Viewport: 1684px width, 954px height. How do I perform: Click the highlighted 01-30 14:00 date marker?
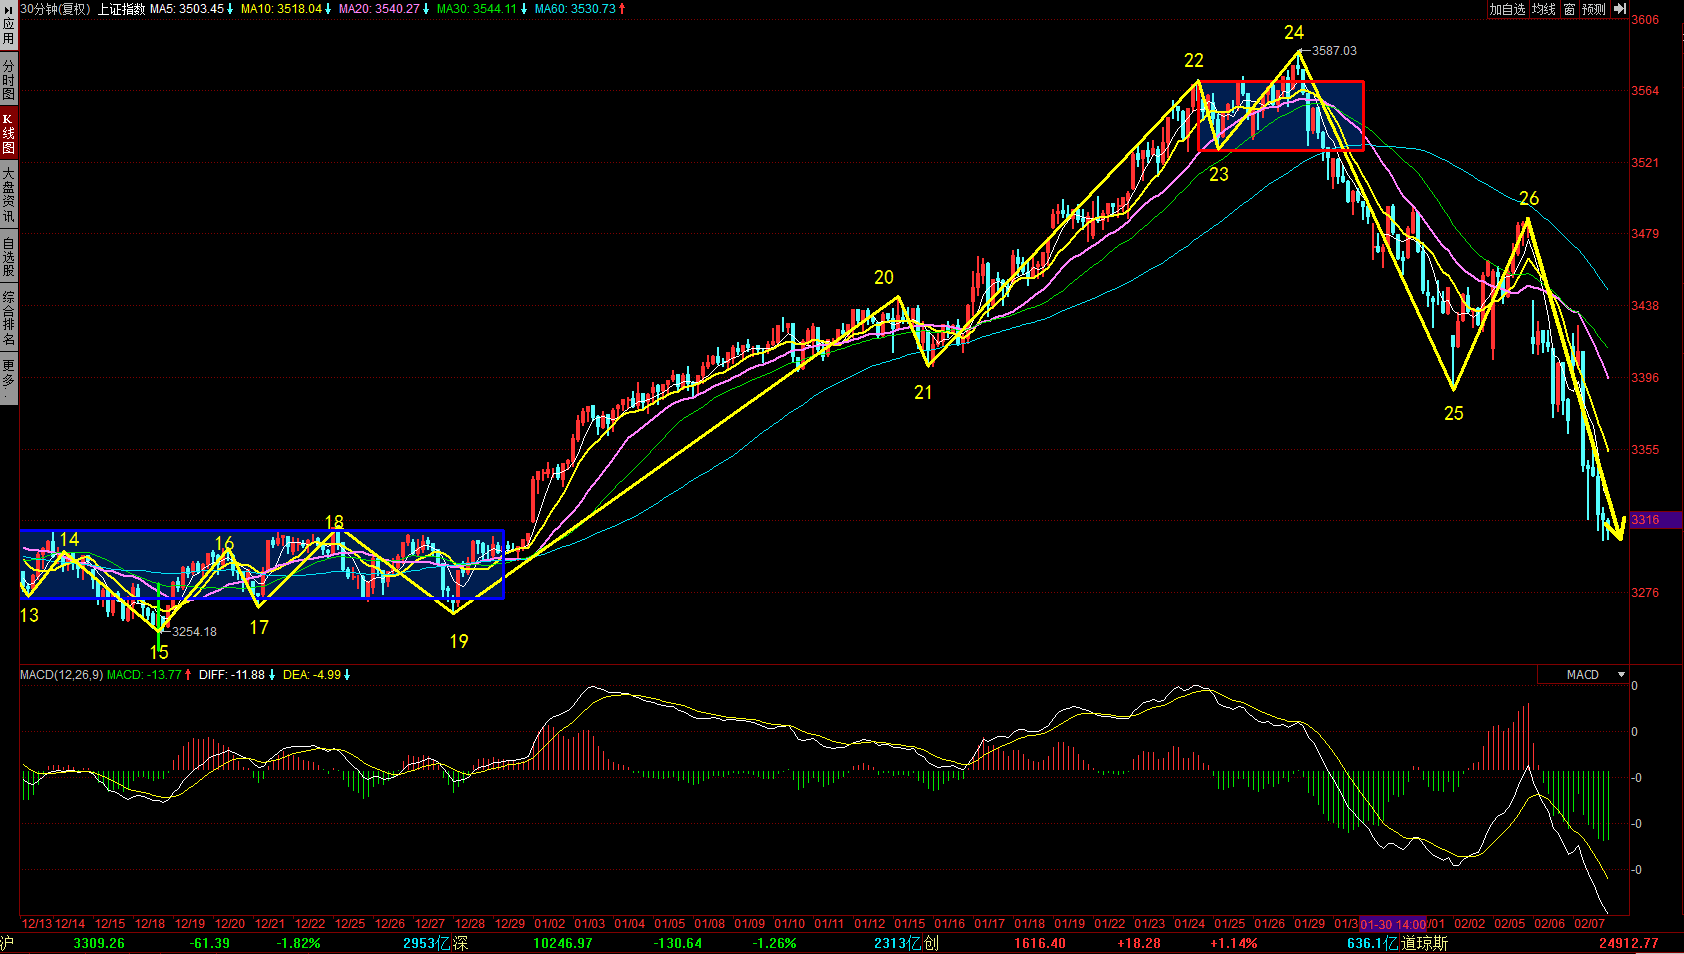tap(1393, 924)
